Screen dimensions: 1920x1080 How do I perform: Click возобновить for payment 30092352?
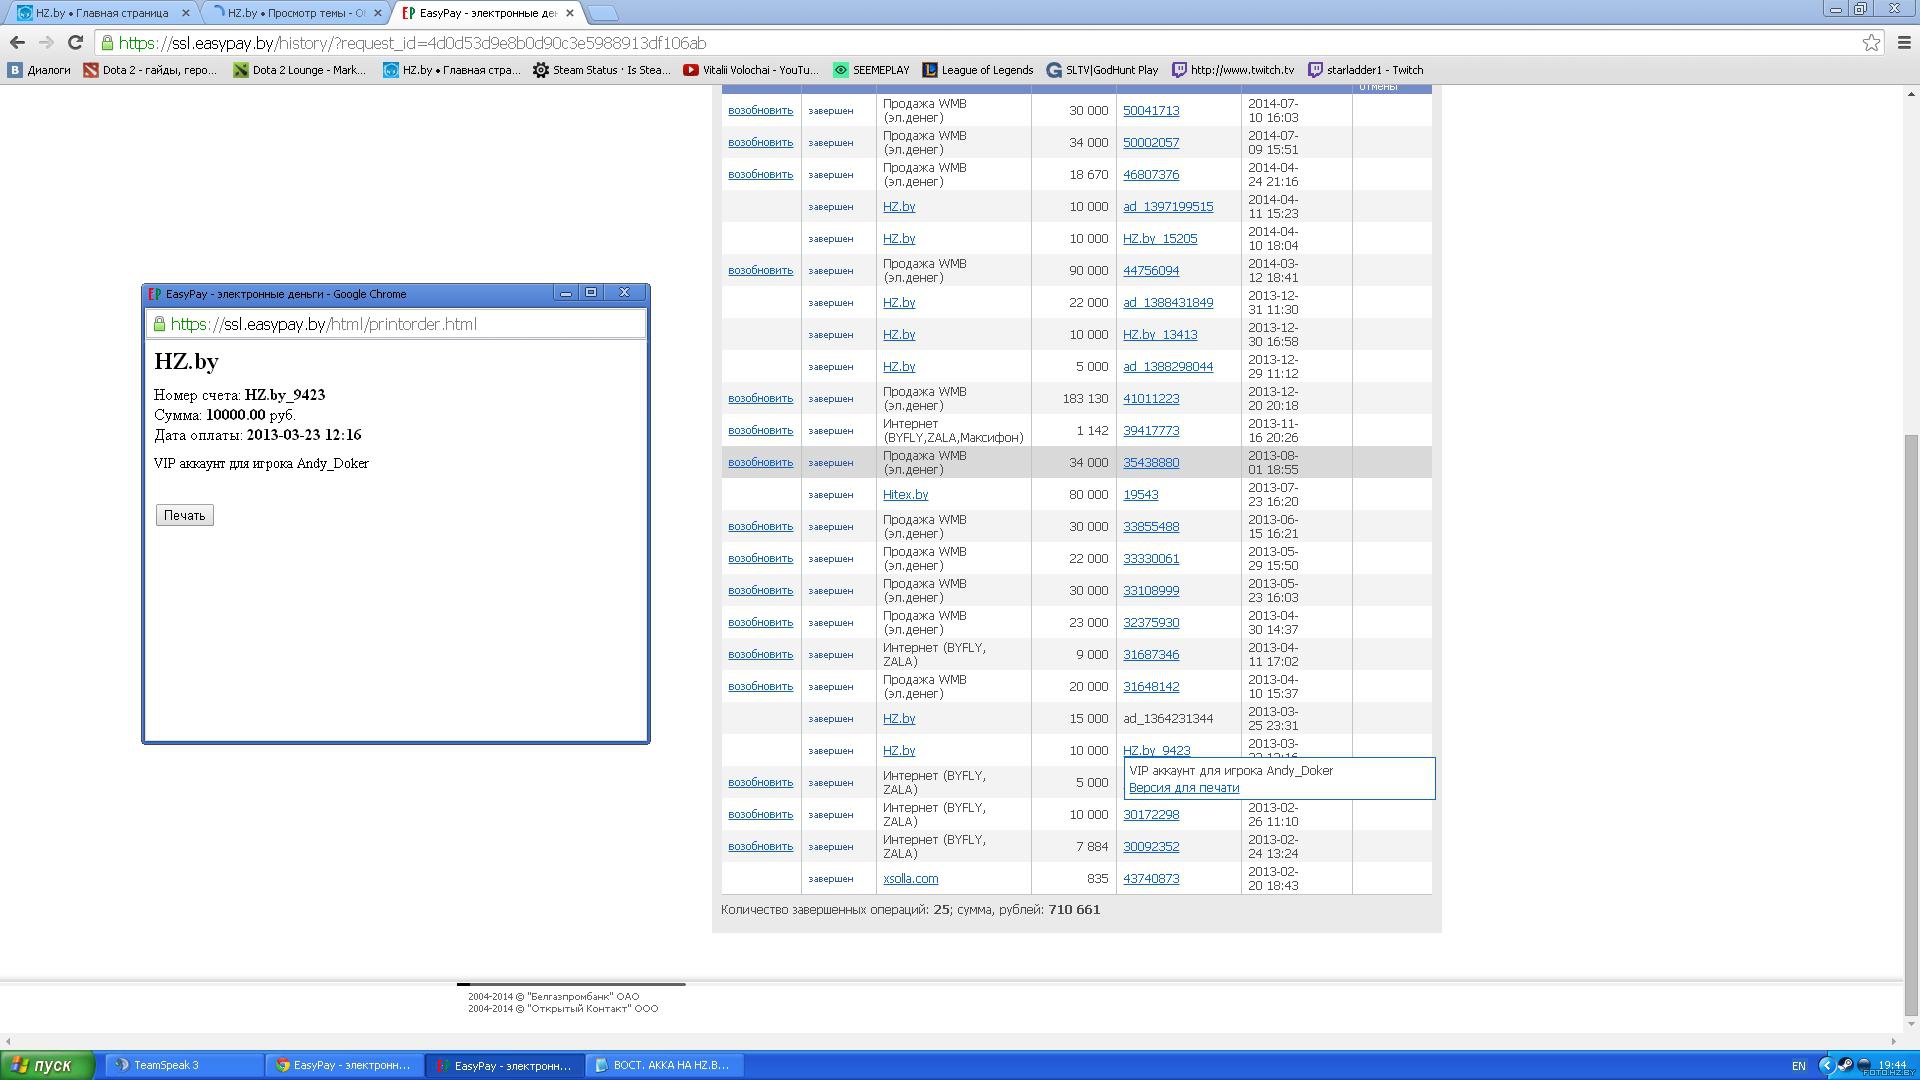click(x=760, y=846)
